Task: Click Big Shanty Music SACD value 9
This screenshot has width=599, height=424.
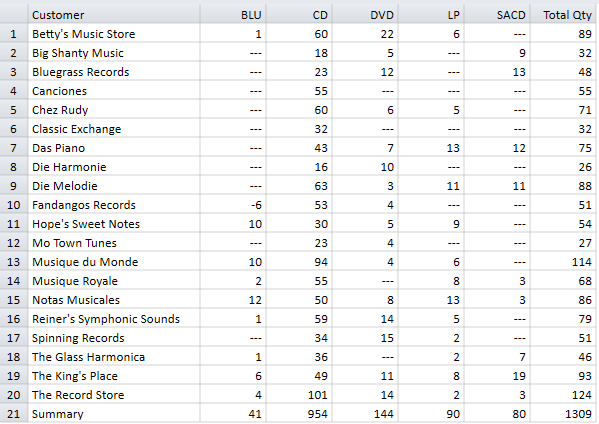Action: (x=497, y=53)
